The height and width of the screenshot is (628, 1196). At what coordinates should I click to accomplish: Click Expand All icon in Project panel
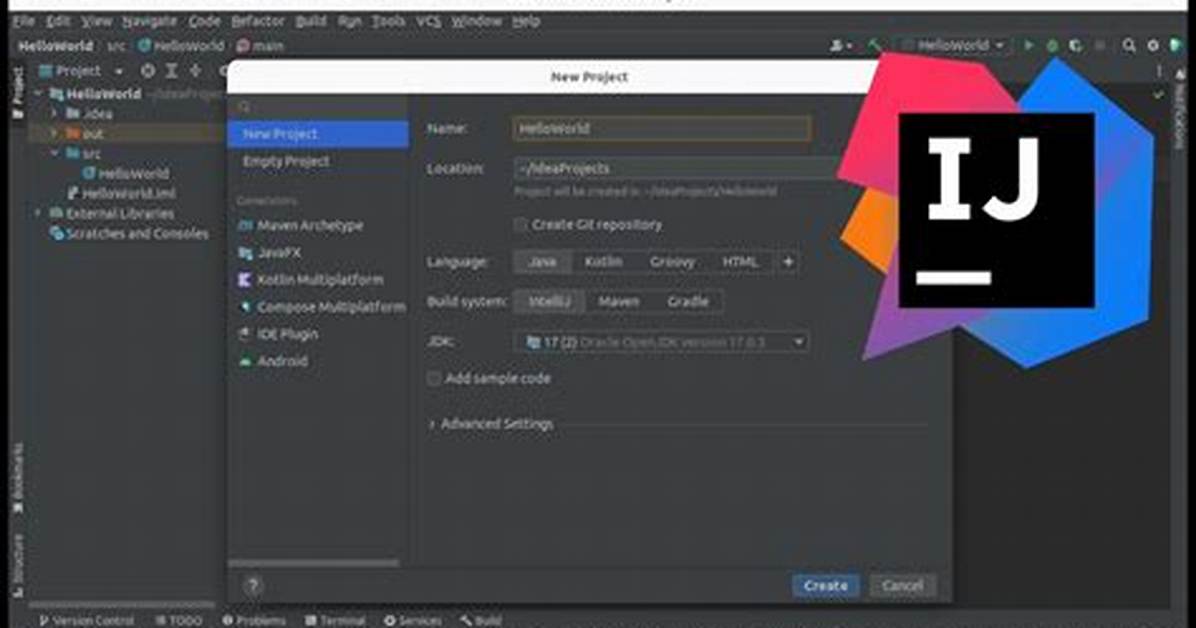[x=172, y=71]
